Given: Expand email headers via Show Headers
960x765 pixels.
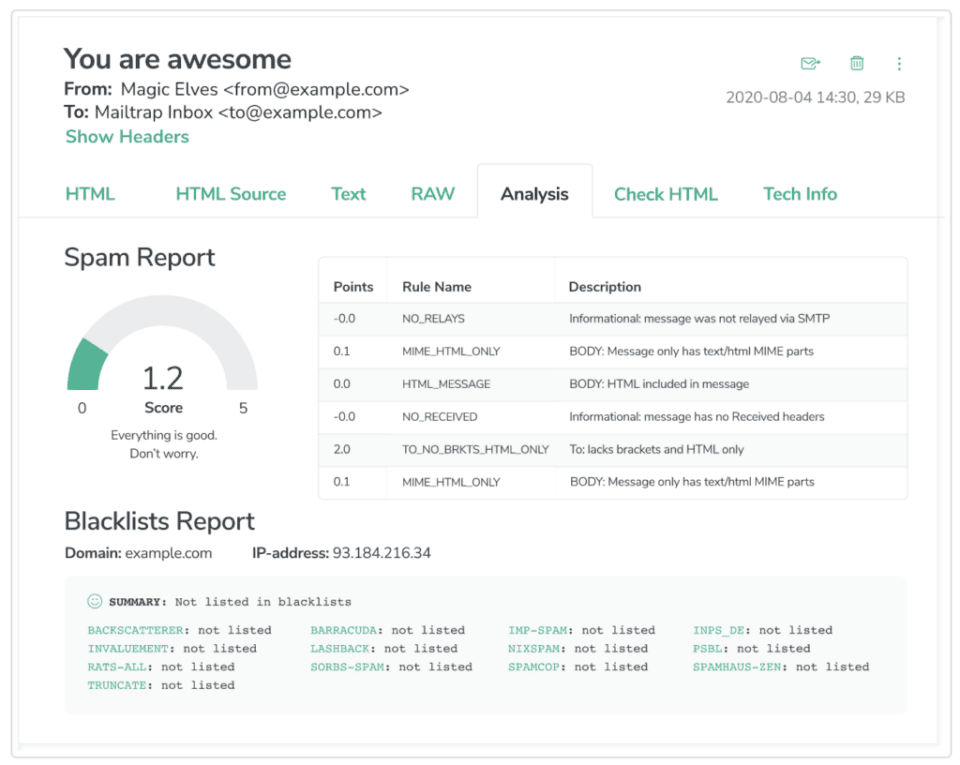Looking at the screenshot, I should tap(126, 136).
